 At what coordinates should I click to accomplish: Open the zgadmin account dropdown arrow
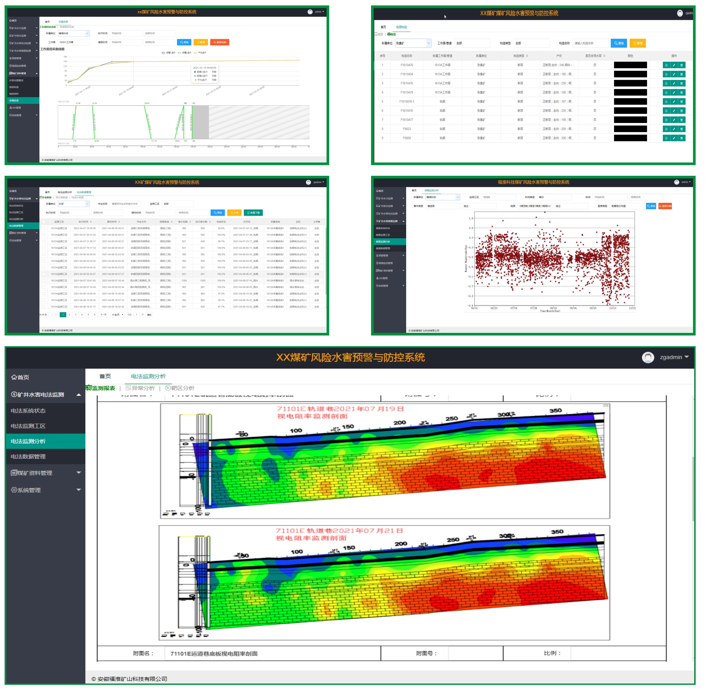[x=687, y=357]
